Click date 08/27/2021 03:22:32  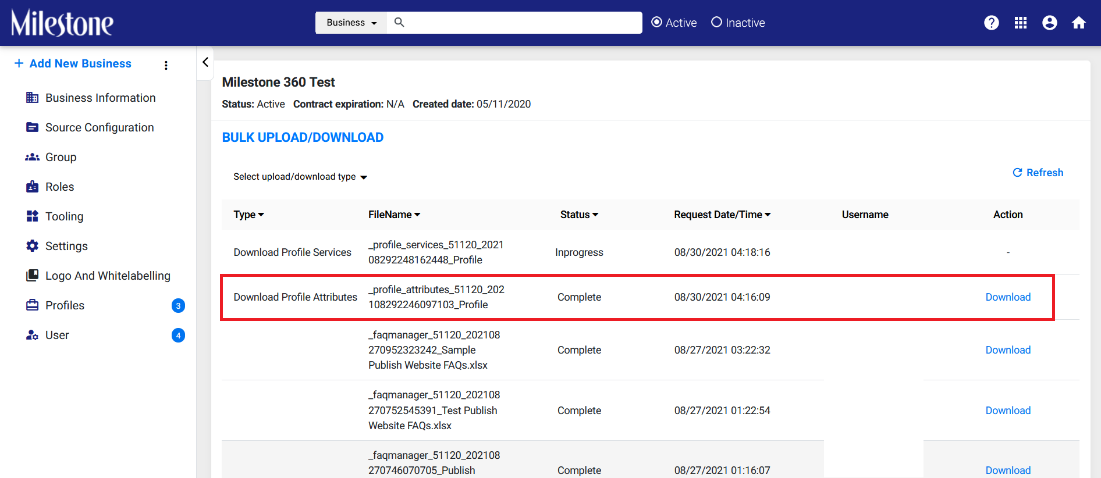[723, 350]
